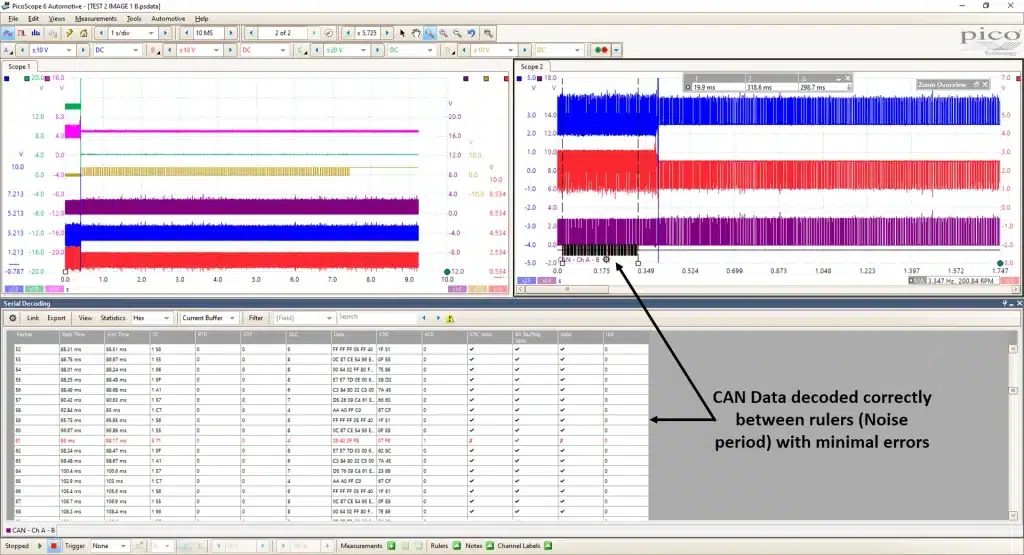Switch to Persistence Mode icon
This screenshot has width=1024, height=555.
22,33
